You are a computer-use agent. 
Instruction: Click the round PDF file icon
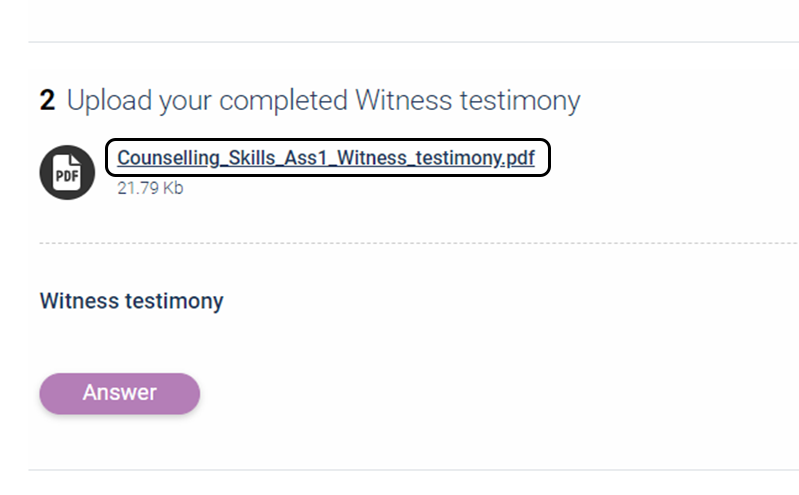pyautogui.click(x=67, y=172)
